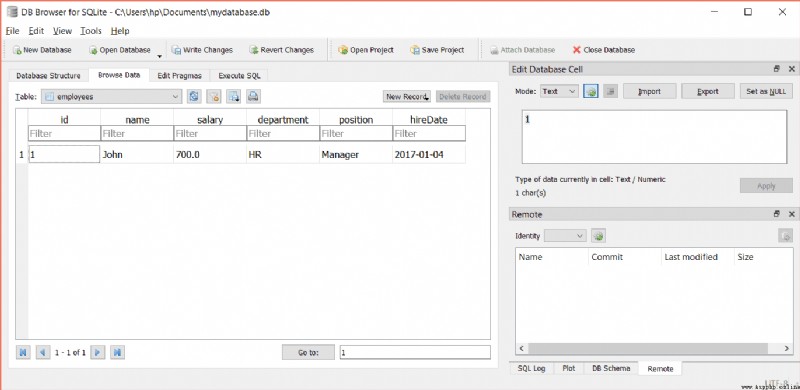Click the Go to record number field
The width and height of the screenshot is (800, 390).
(x=415, y=352)
